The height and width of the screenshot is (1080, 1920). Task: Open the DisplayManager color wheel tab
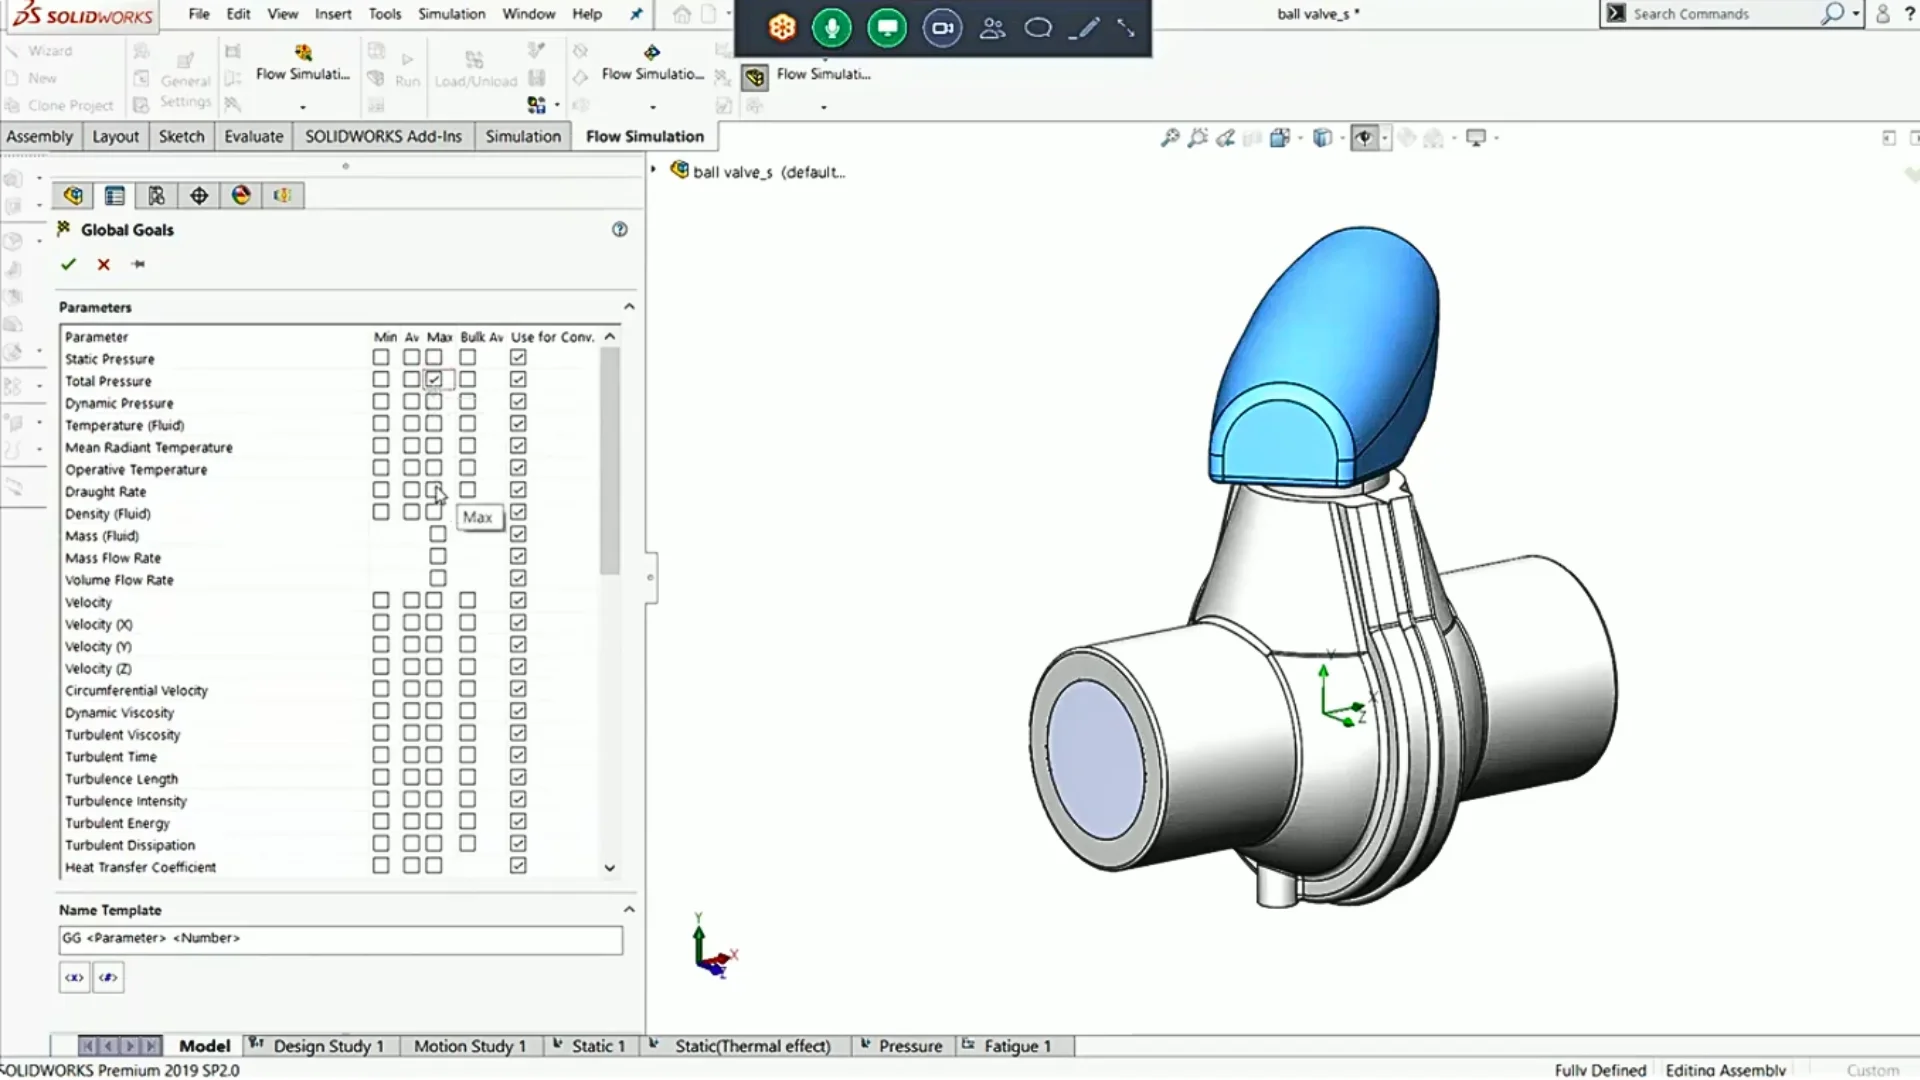(x=241, y=196)
